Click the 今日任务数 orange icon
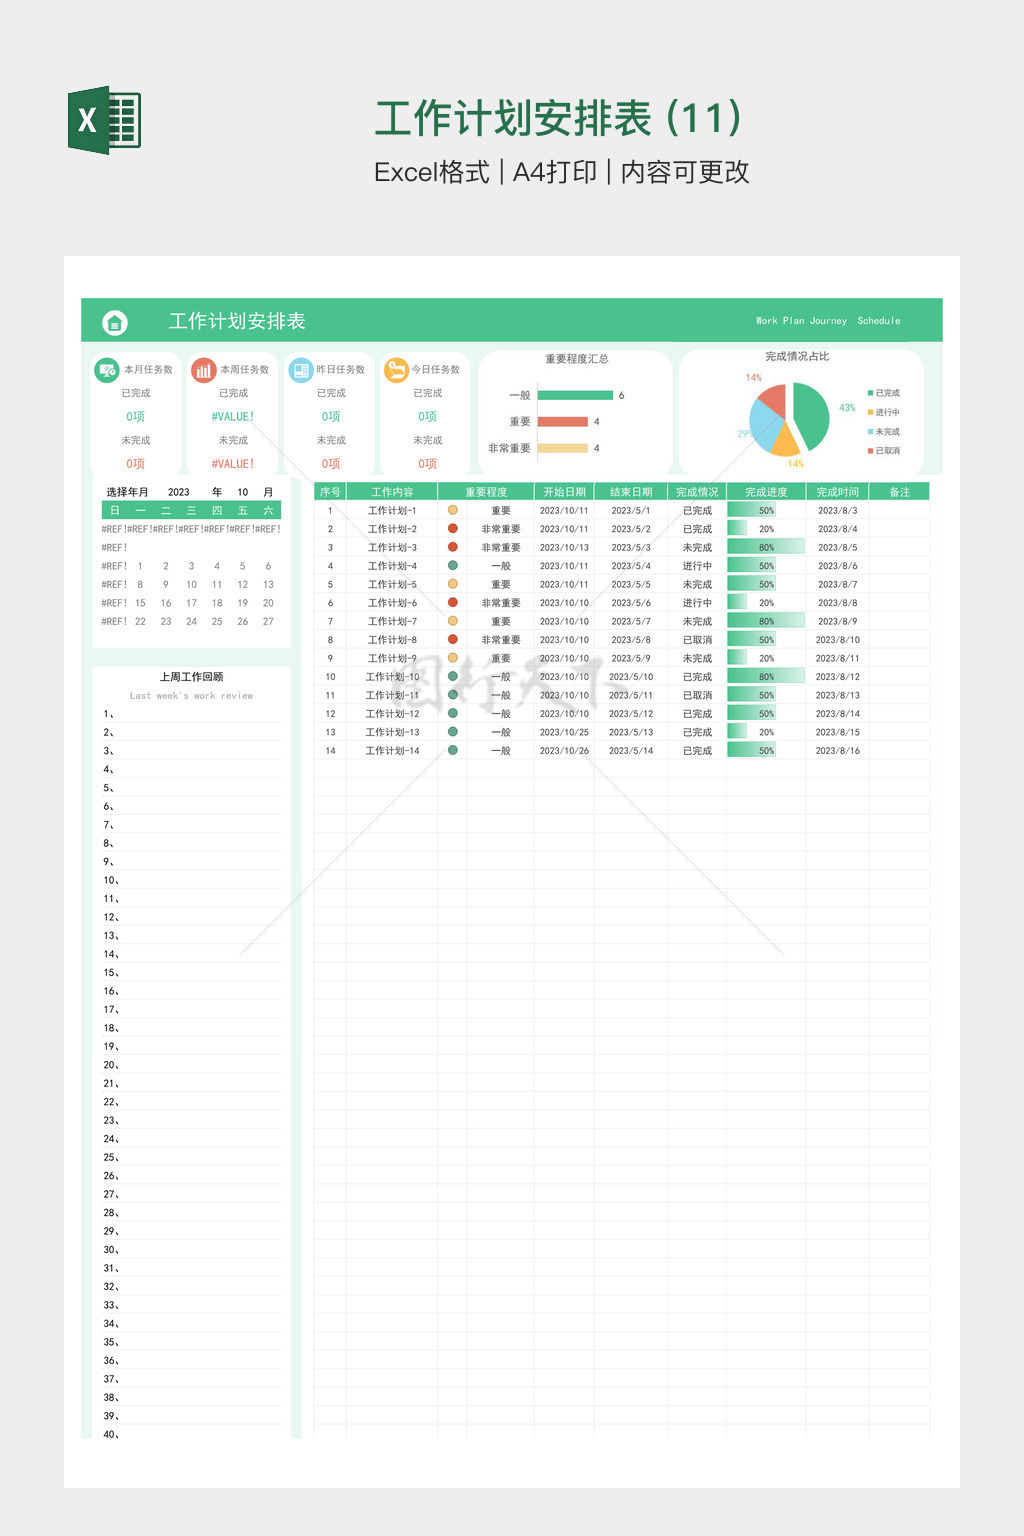 [397, 370]
